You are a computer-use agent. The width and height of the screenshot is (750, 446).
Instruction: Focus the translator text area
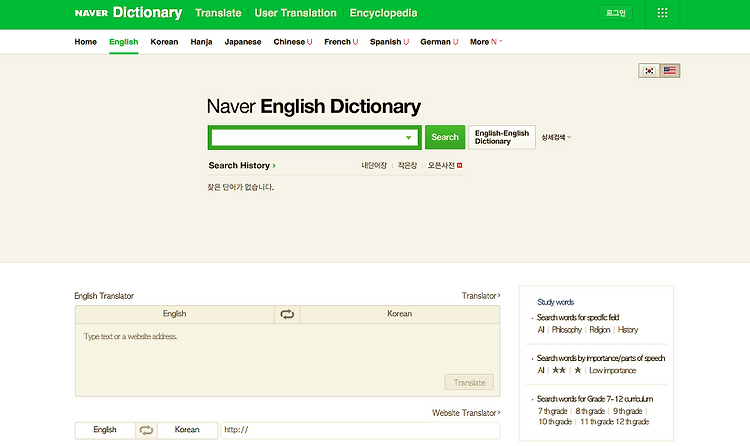pyautogui.click(x=287, y=360)
